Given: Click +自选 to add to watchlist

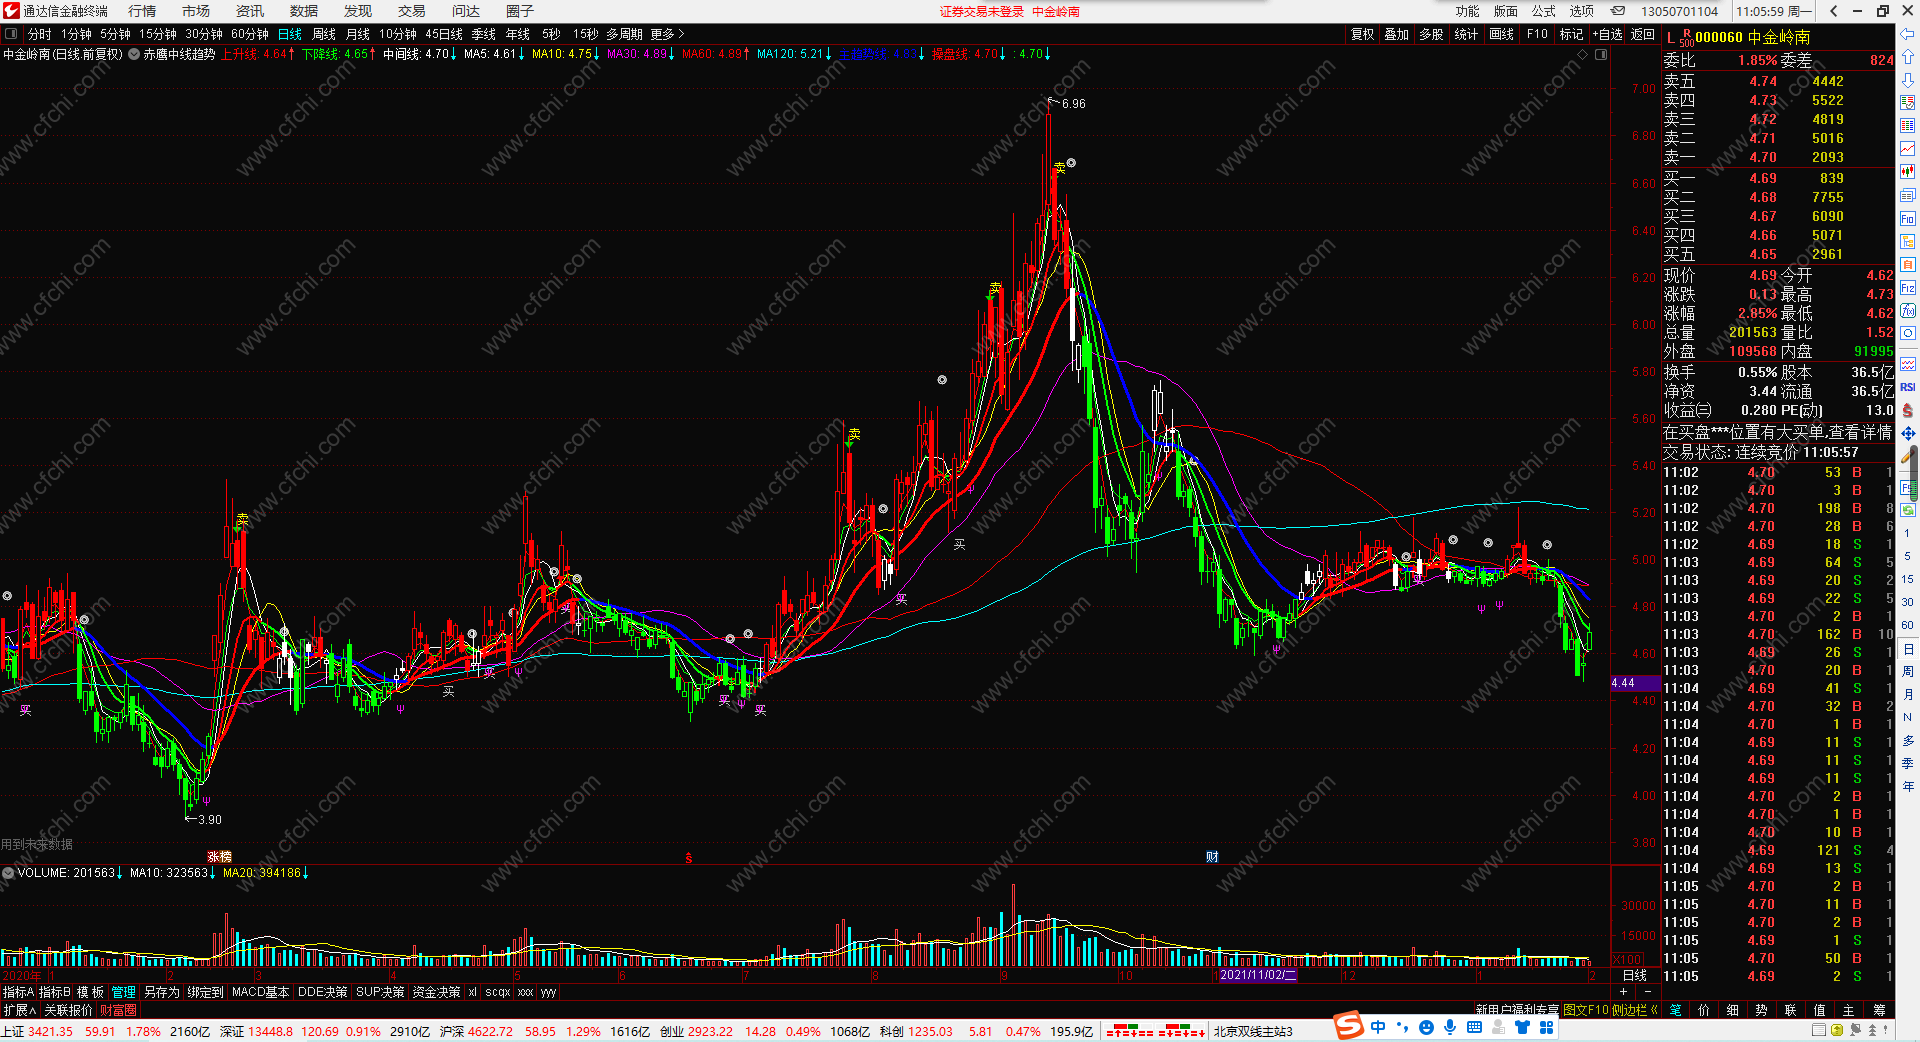Looking at the screenshot, I should tap(1608, 34).
